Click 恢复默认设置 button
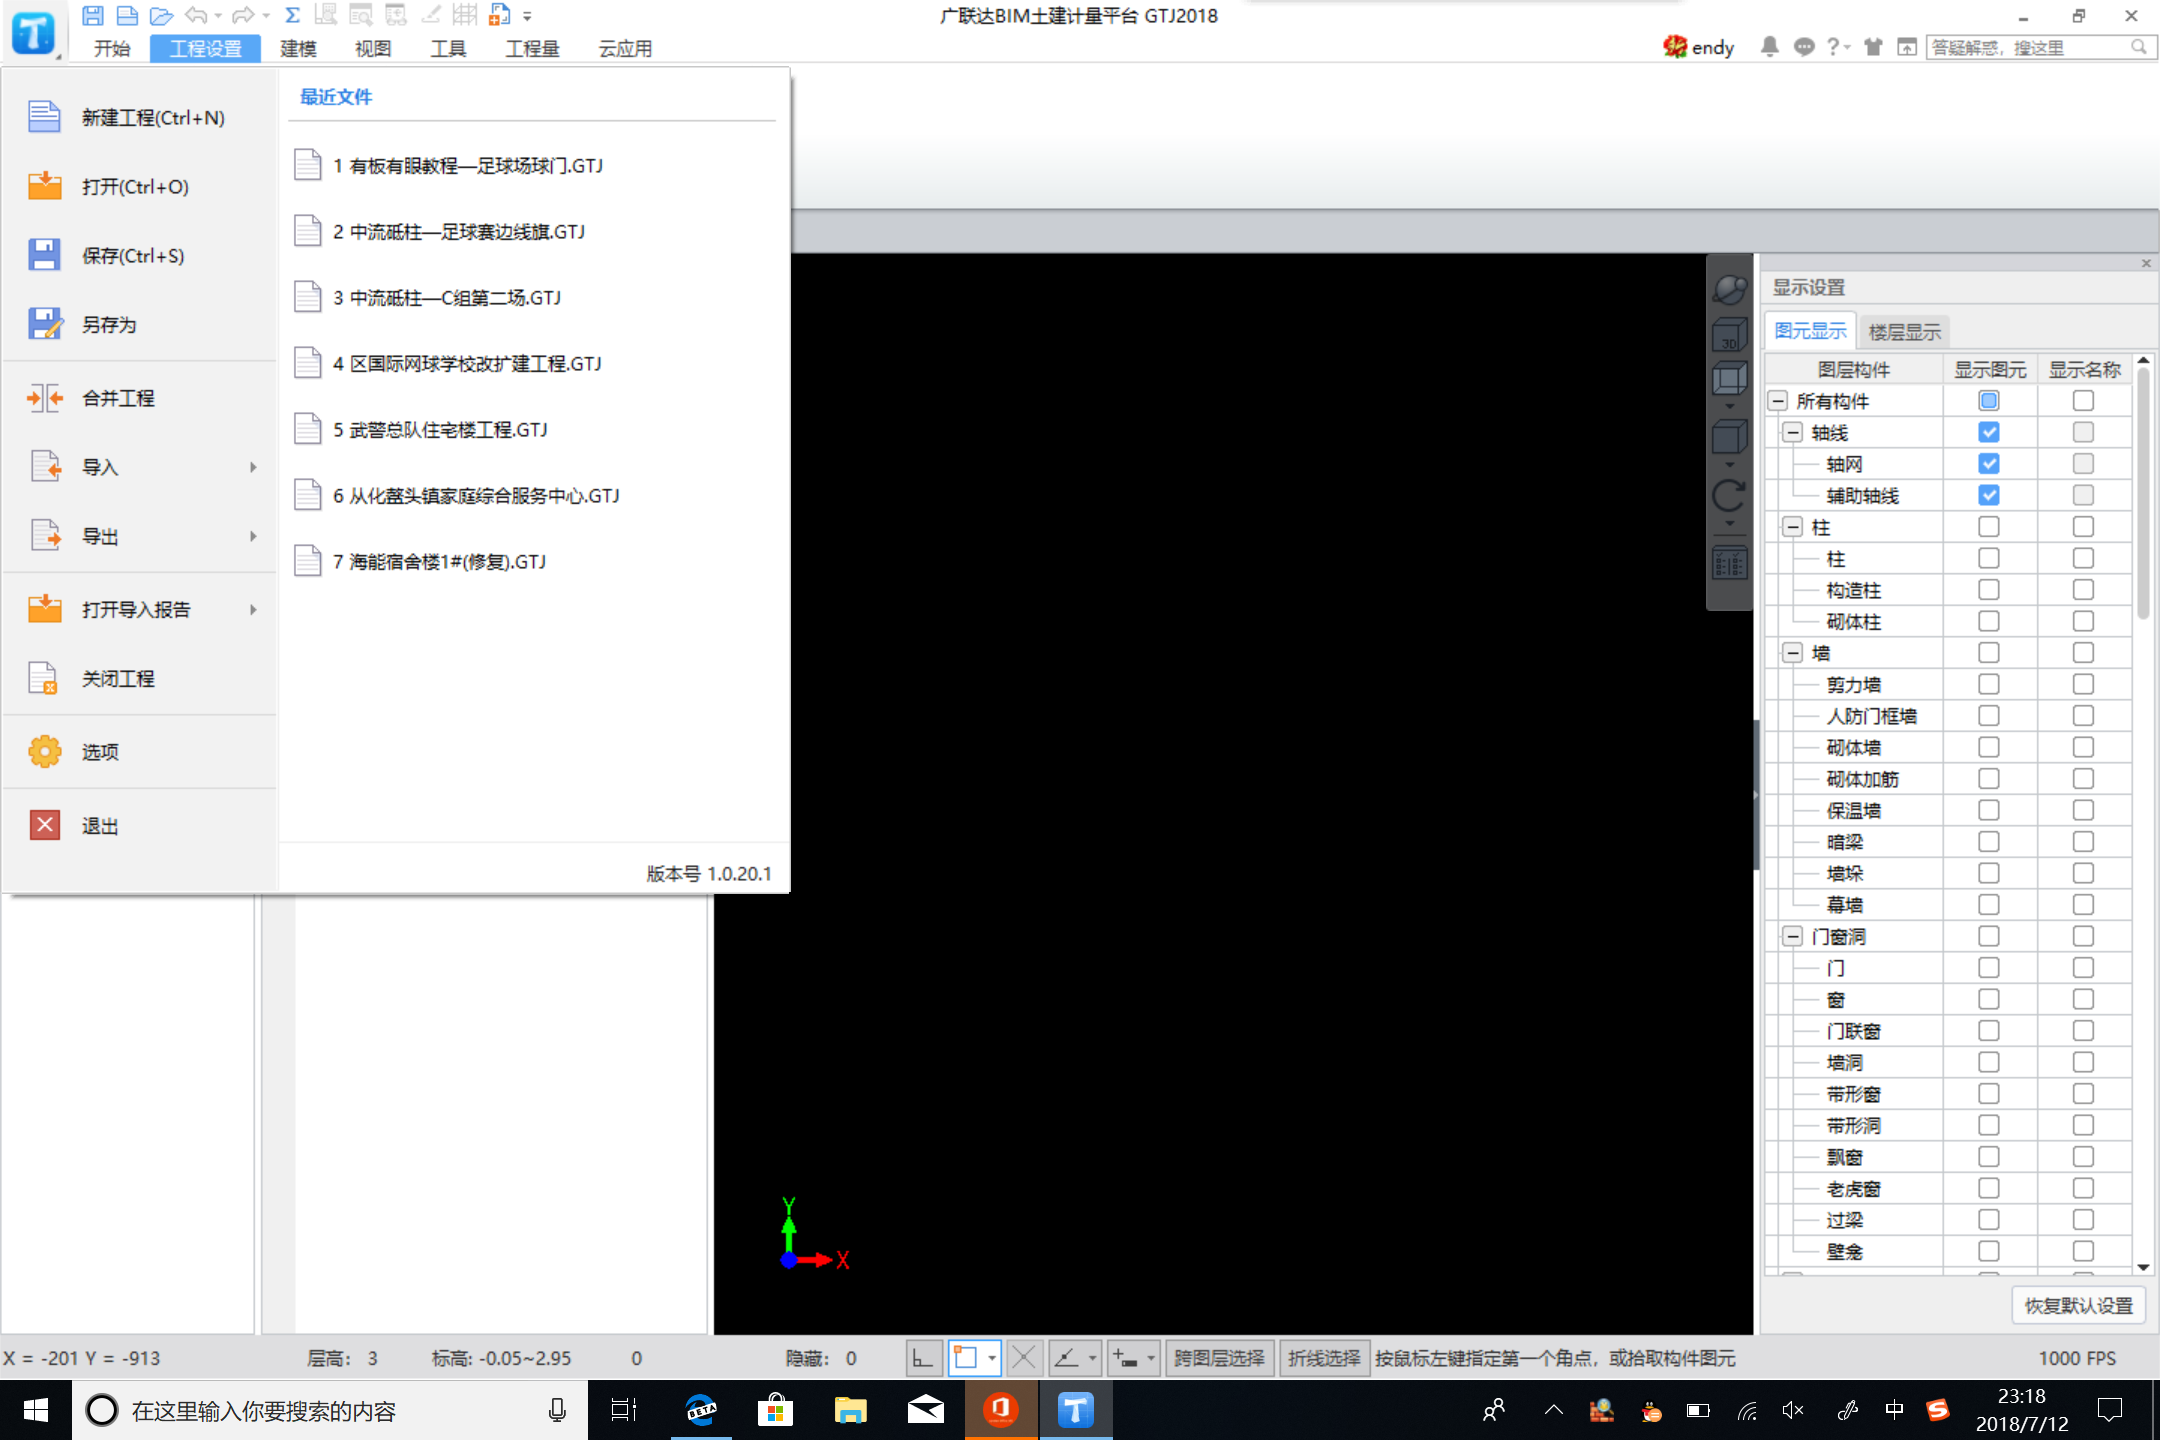 coord(2079,1305)
